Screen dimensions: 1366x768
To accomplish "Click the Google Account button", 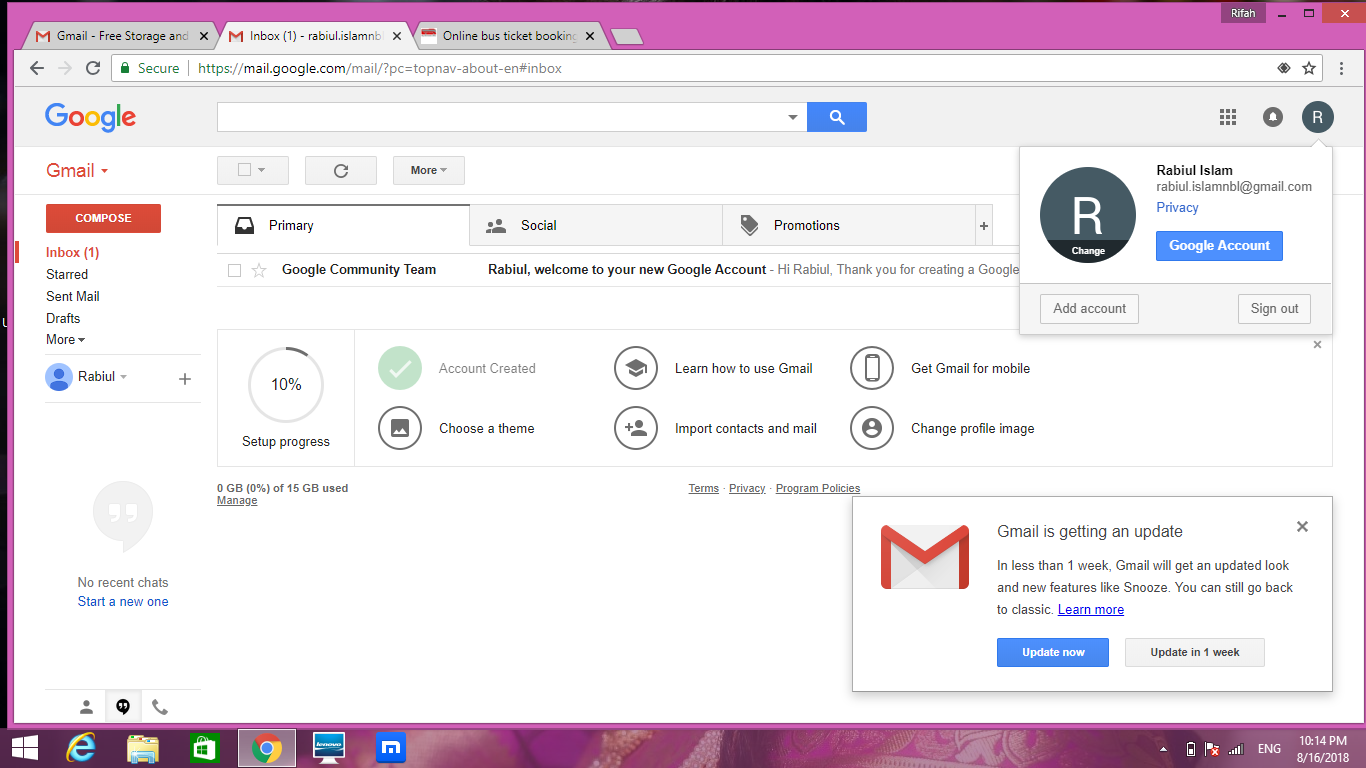I will pos(1219,246).
